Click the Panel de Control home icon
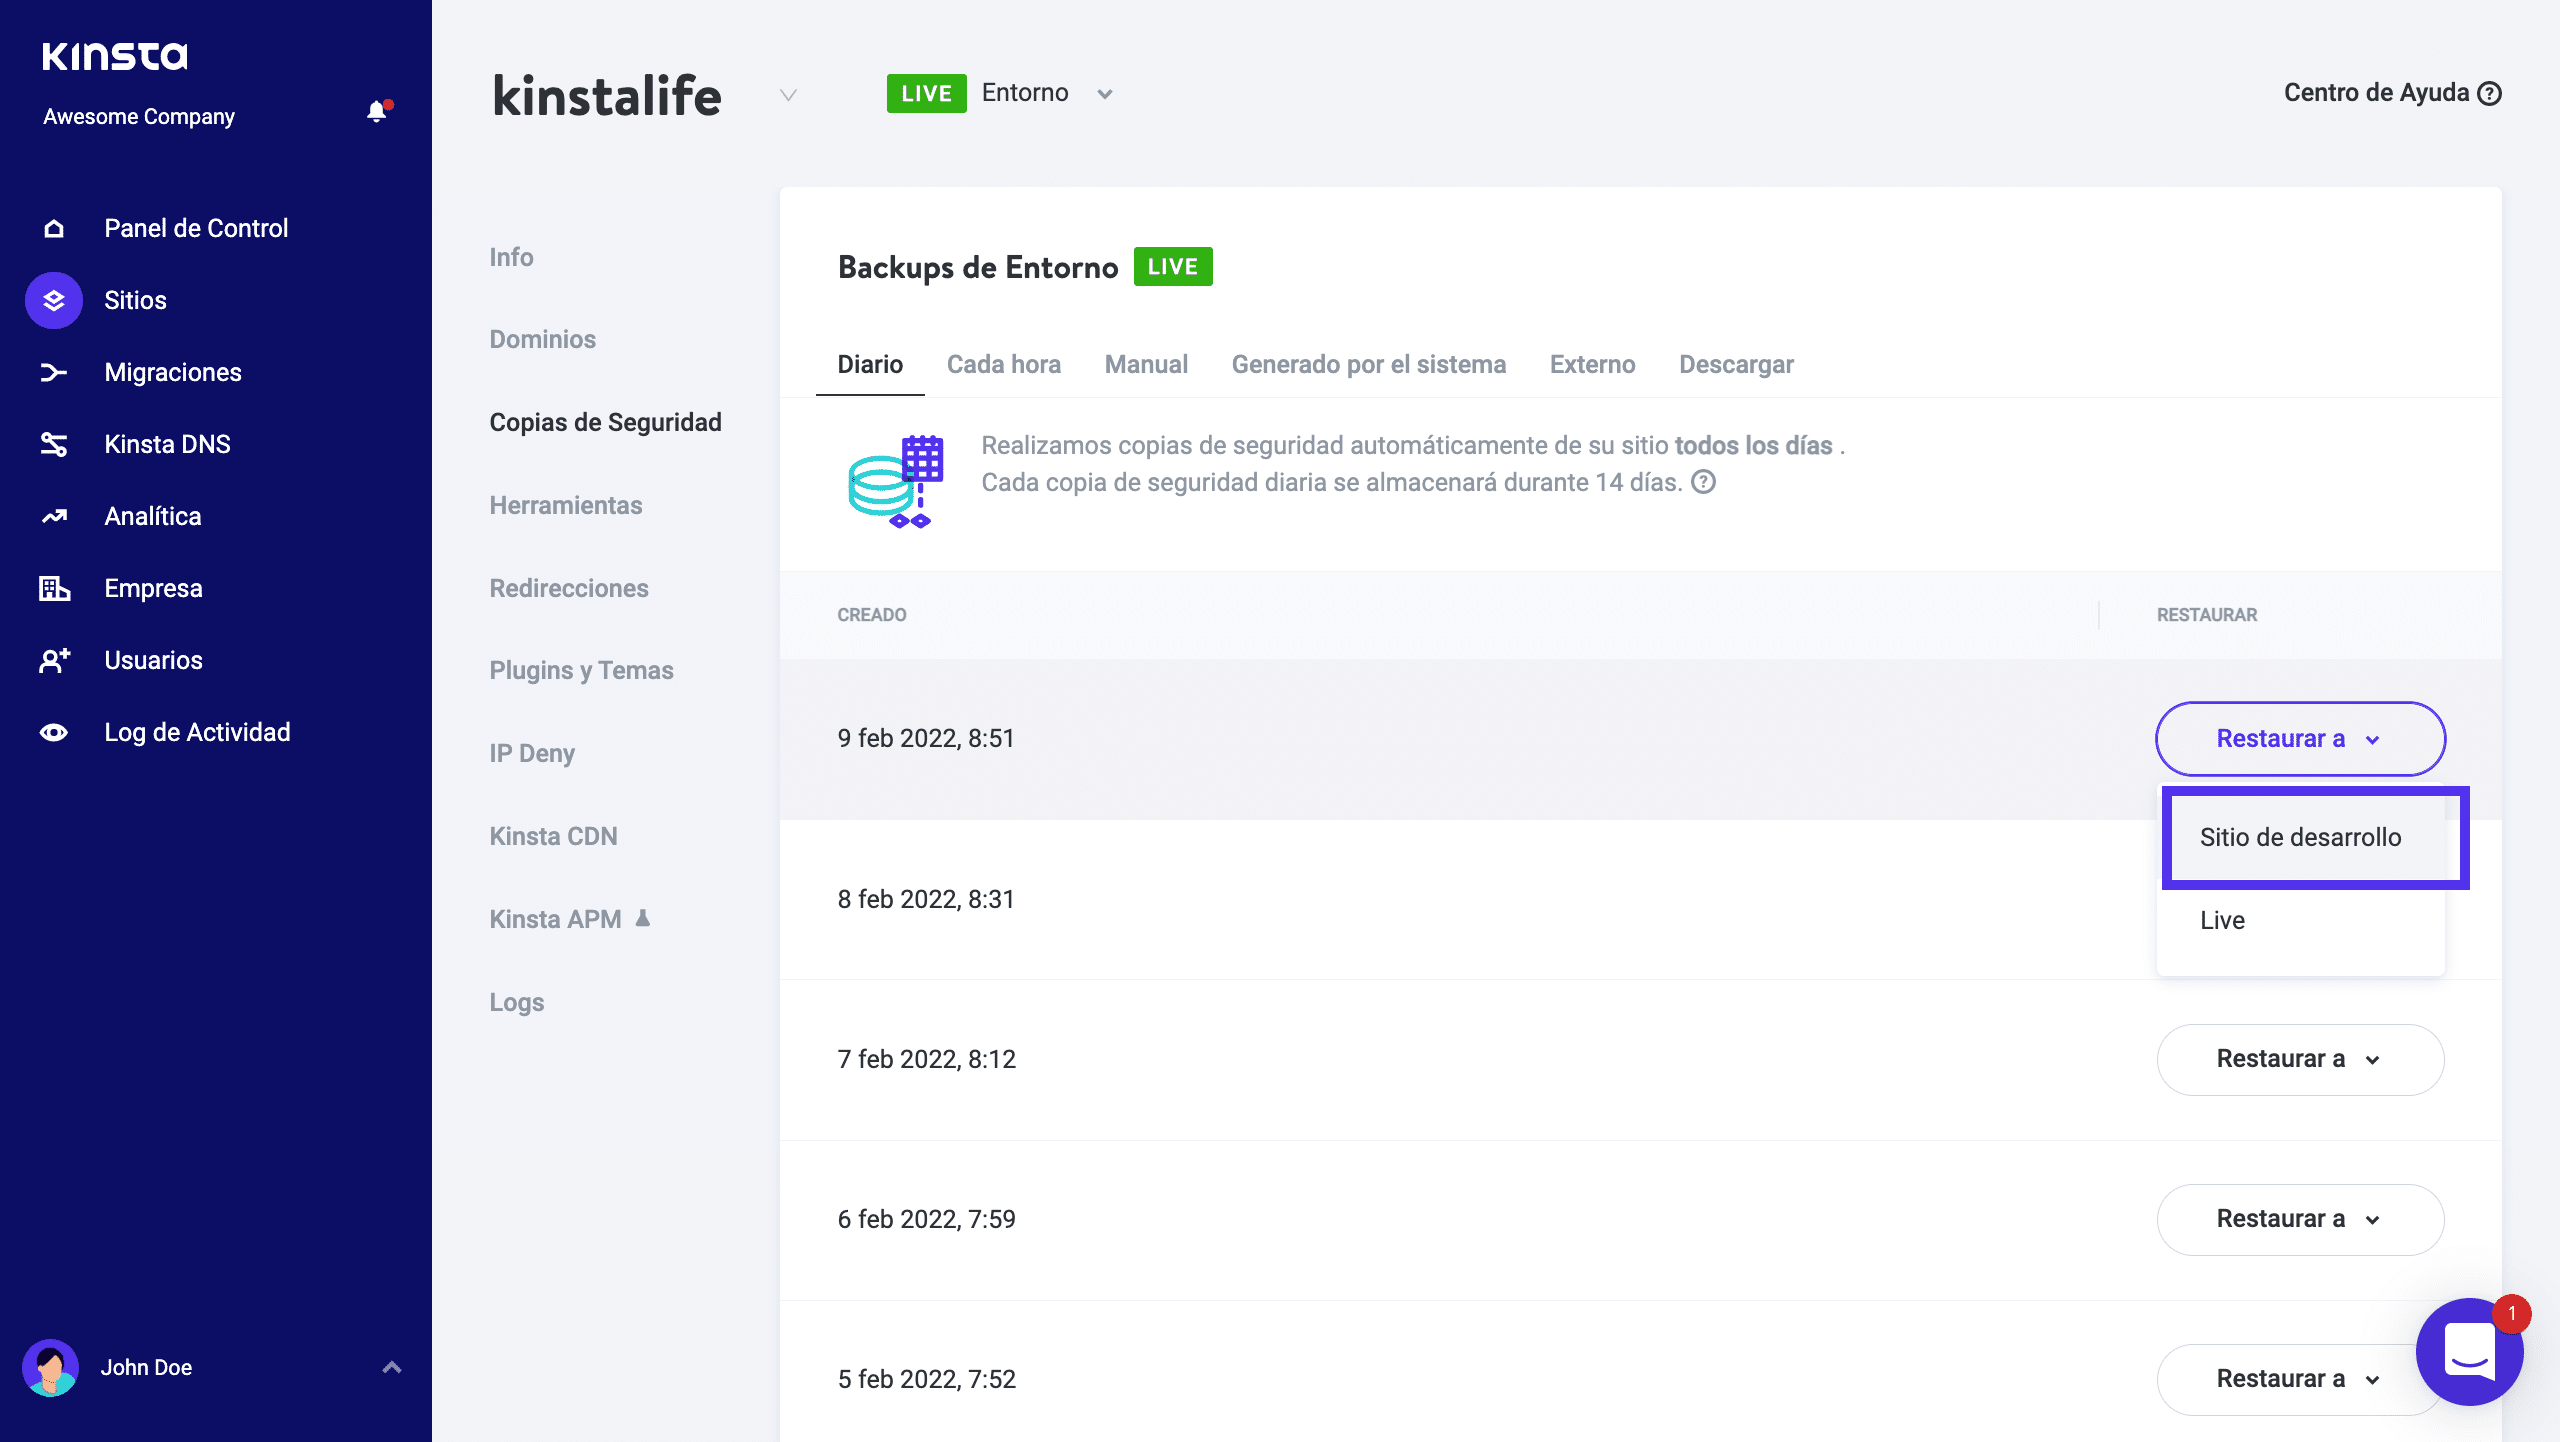 point(54,229)
